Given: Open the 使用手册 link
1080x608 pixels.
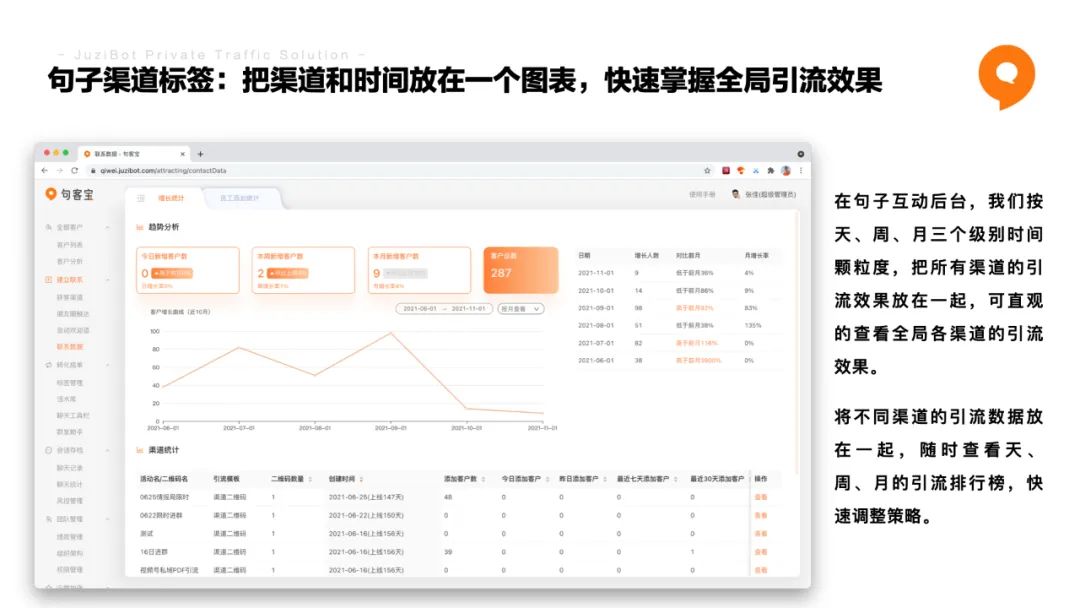Looking at the screenshot, I should pyautogui.click(x=702, y=195).
